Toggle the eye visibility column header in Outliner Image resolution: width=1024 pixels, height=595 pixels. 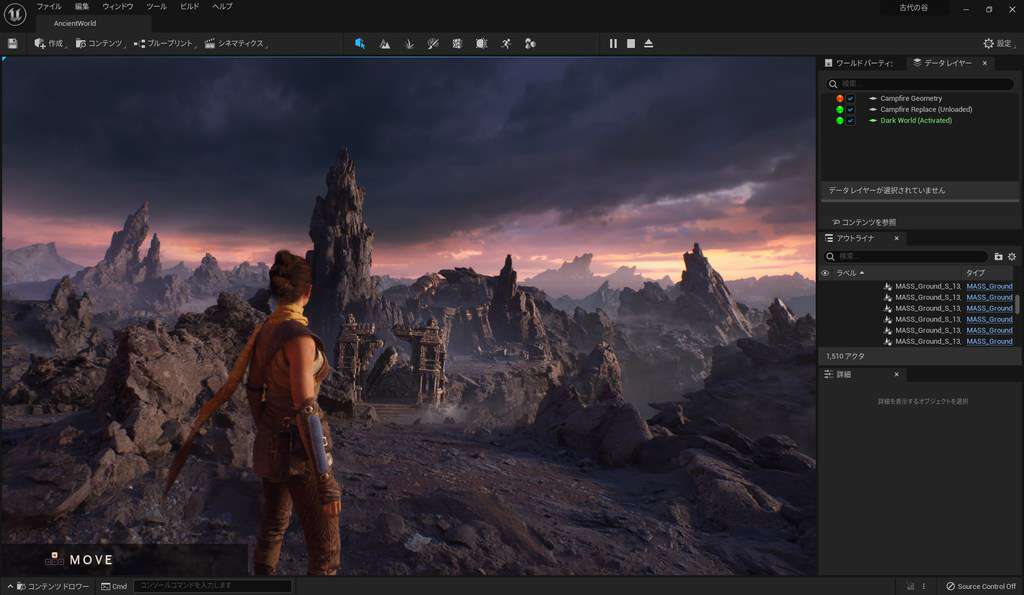point(825,273)
